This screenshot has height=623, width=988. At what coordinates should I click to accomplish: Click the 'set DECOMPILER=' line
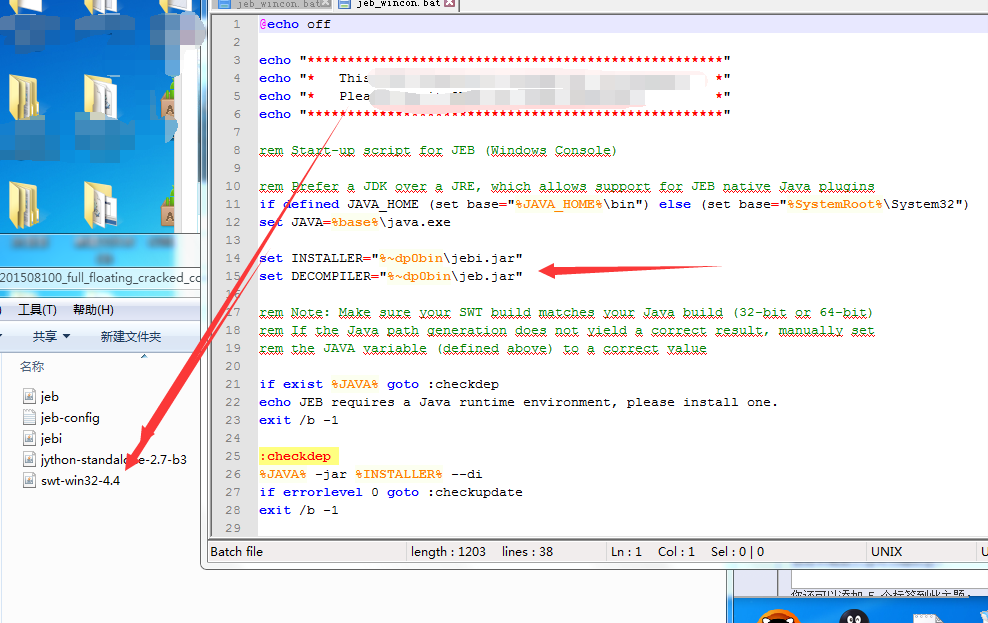point(391,276)
